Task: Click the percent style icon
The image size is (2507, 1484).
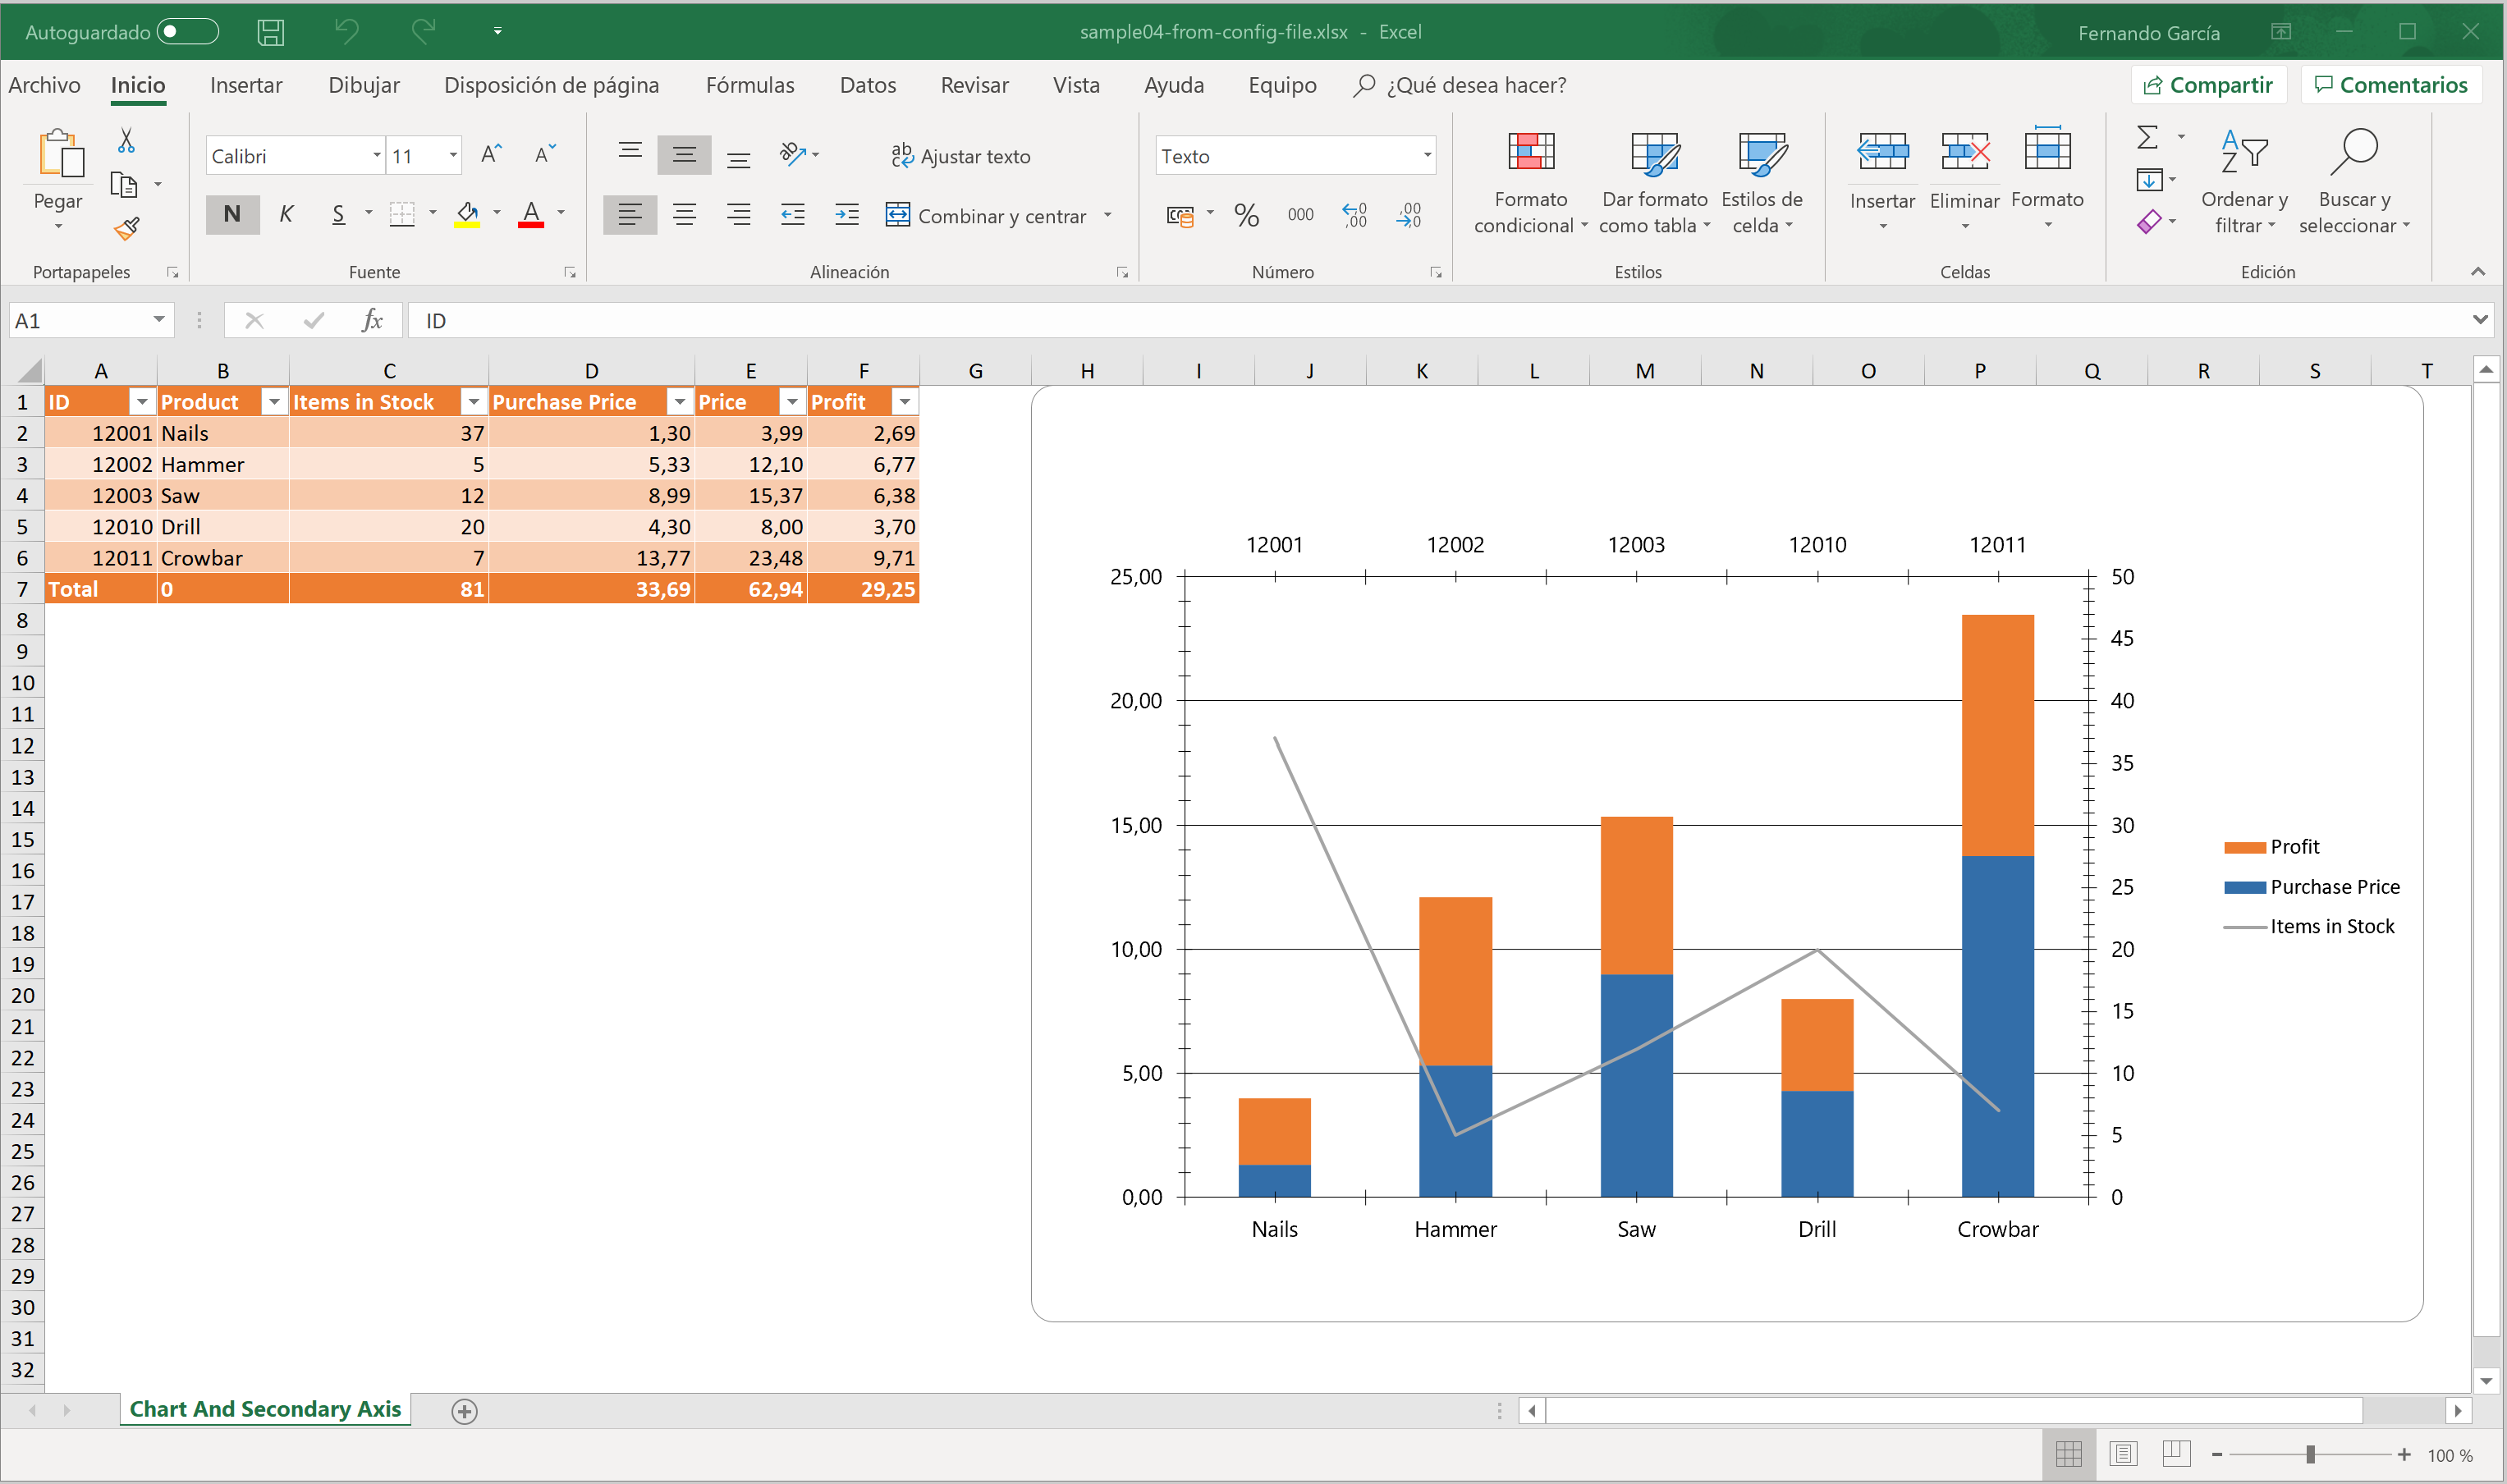Action: (x=1246, y=215)
